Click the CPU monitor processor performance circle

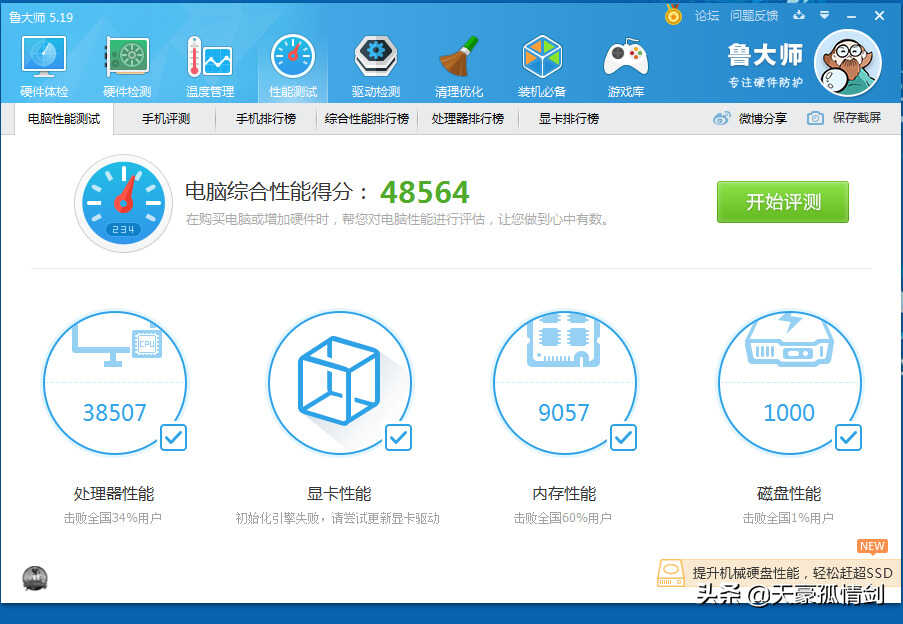tap(115, 383)
